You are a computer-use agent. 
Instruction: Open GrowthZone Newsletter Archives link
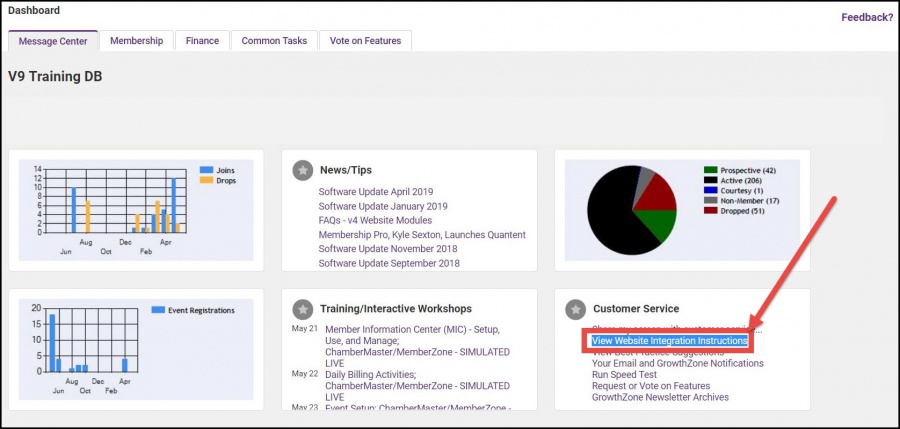pos(660,397)
